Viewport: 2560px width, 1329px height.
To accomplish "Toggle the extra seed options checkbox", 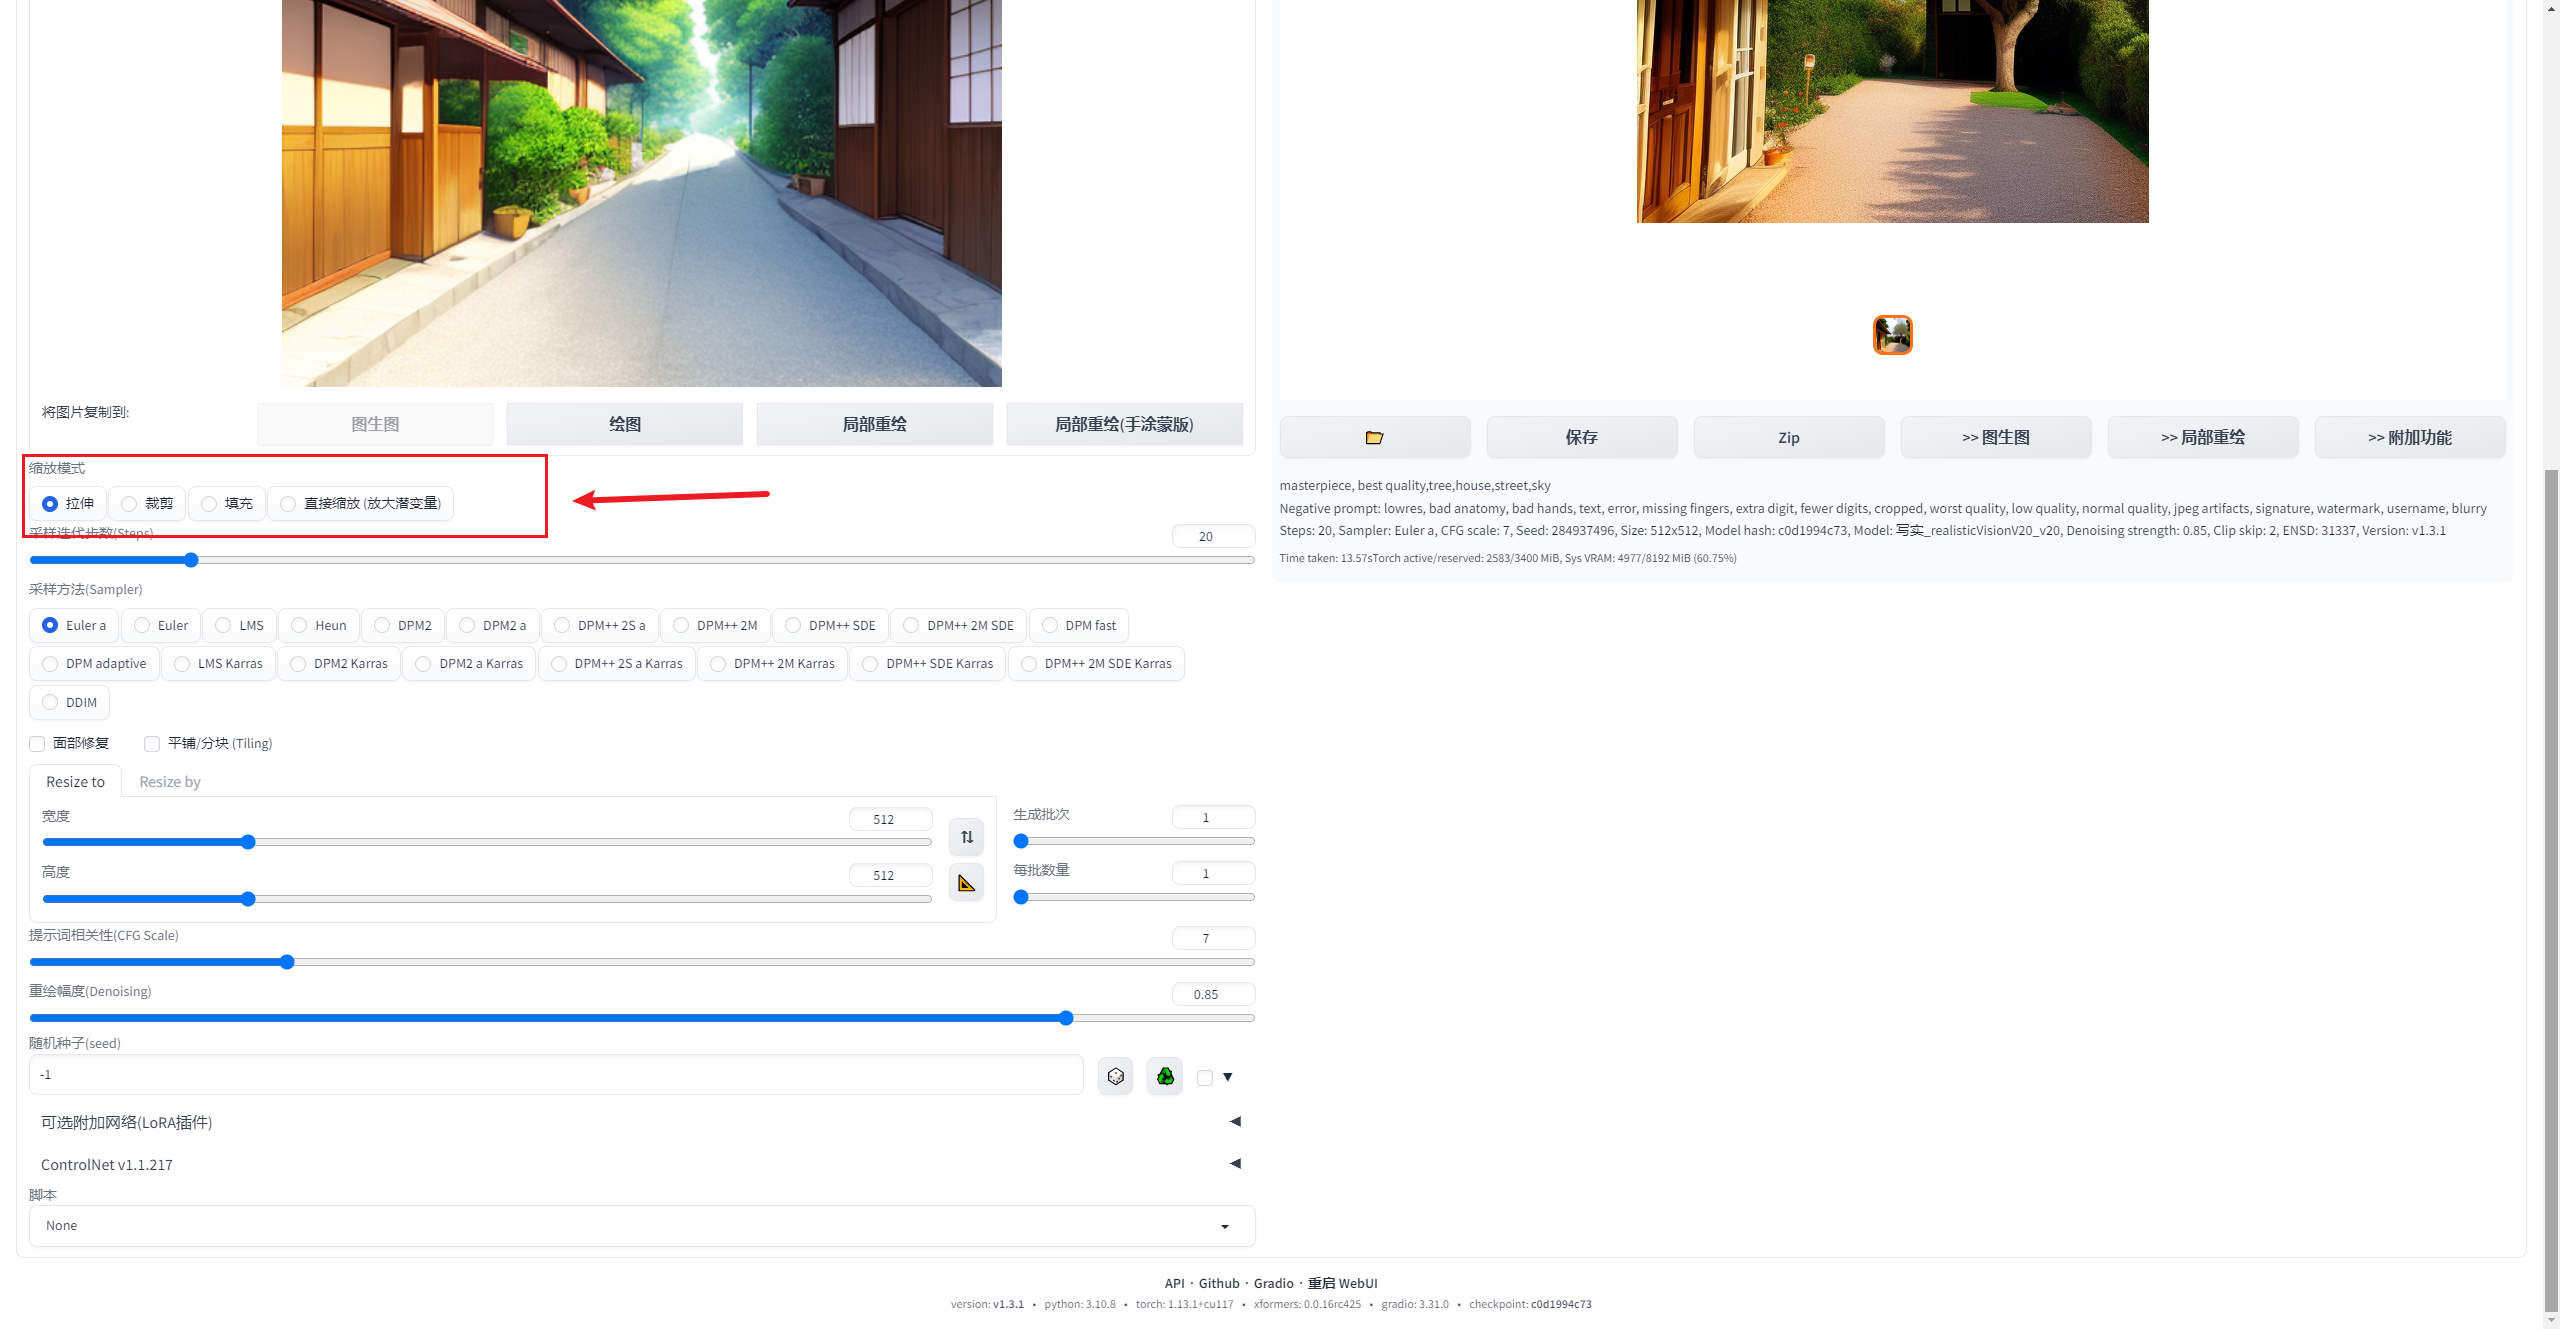I will coord(1205,1078).
